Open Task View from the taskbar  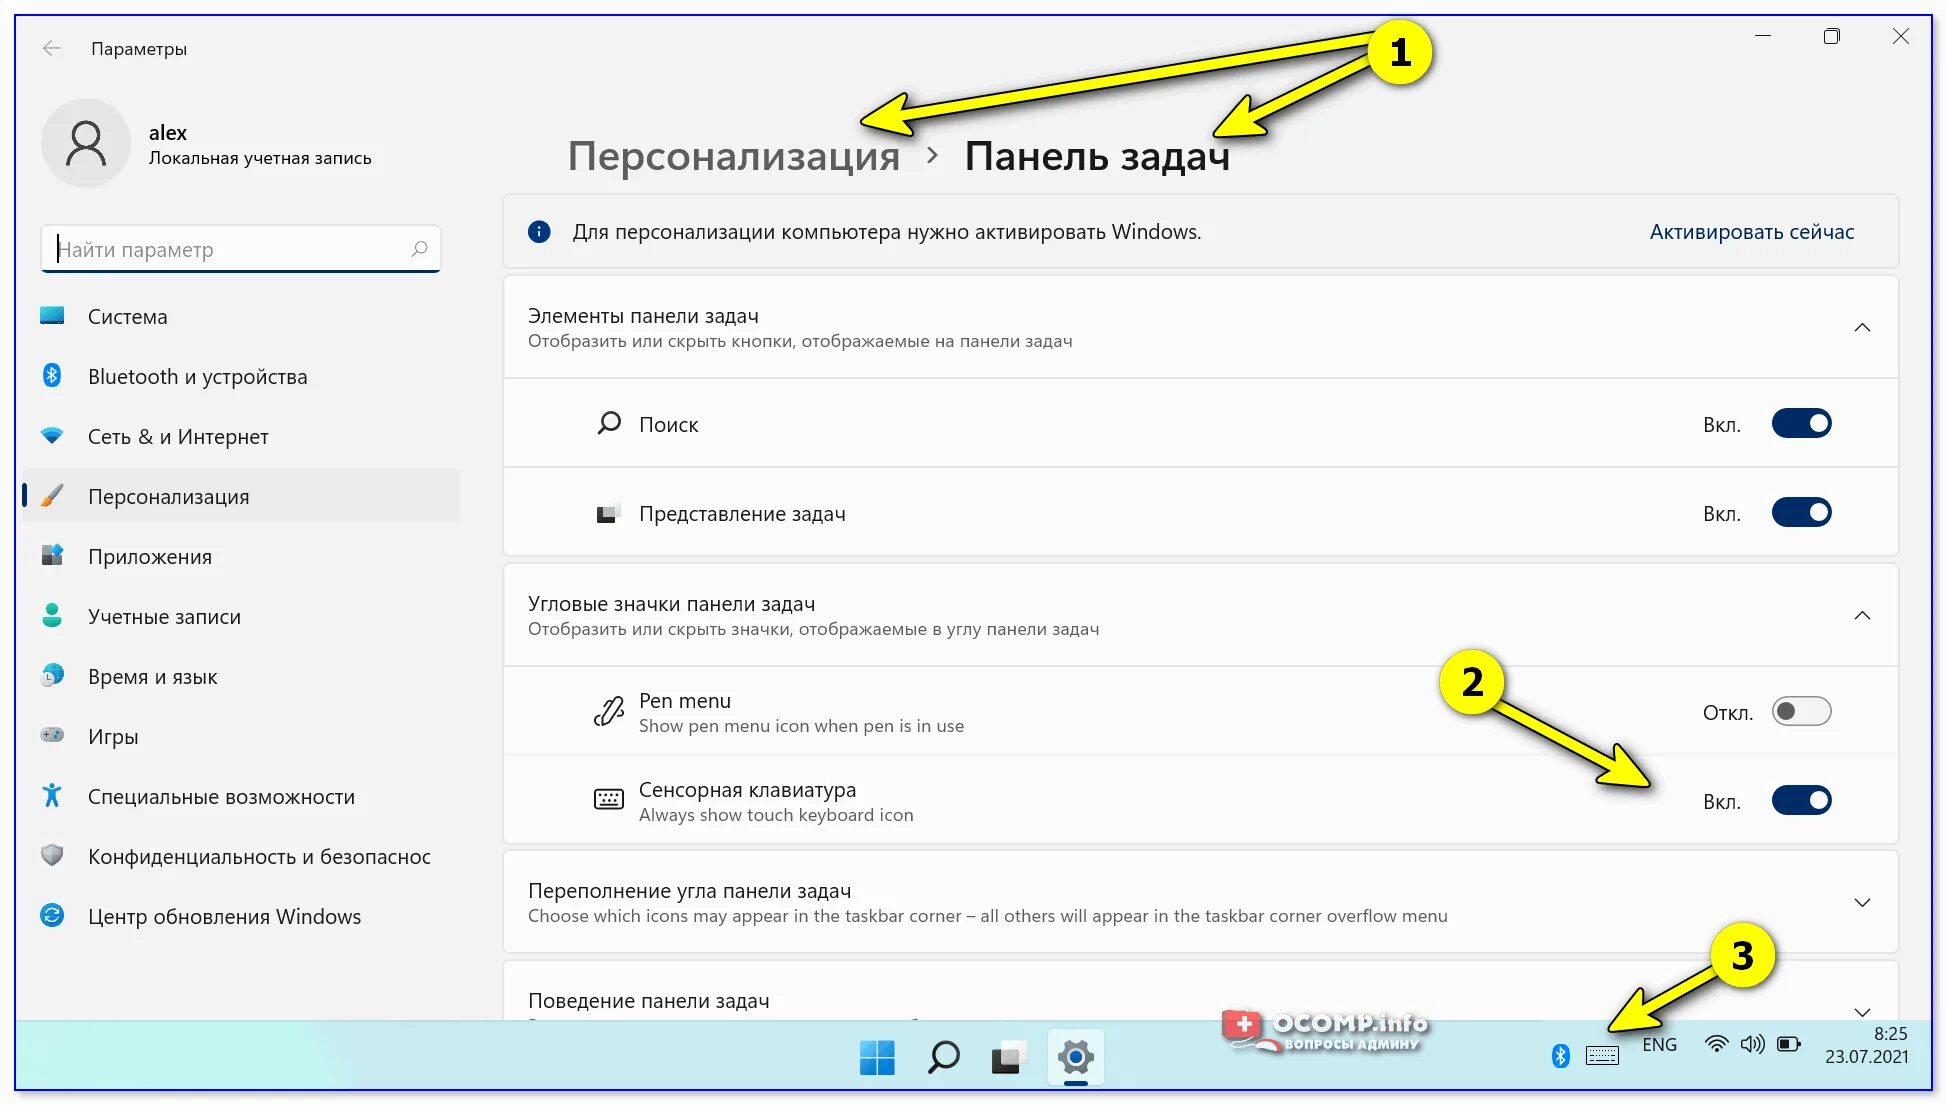(x=1008, y=1057)
